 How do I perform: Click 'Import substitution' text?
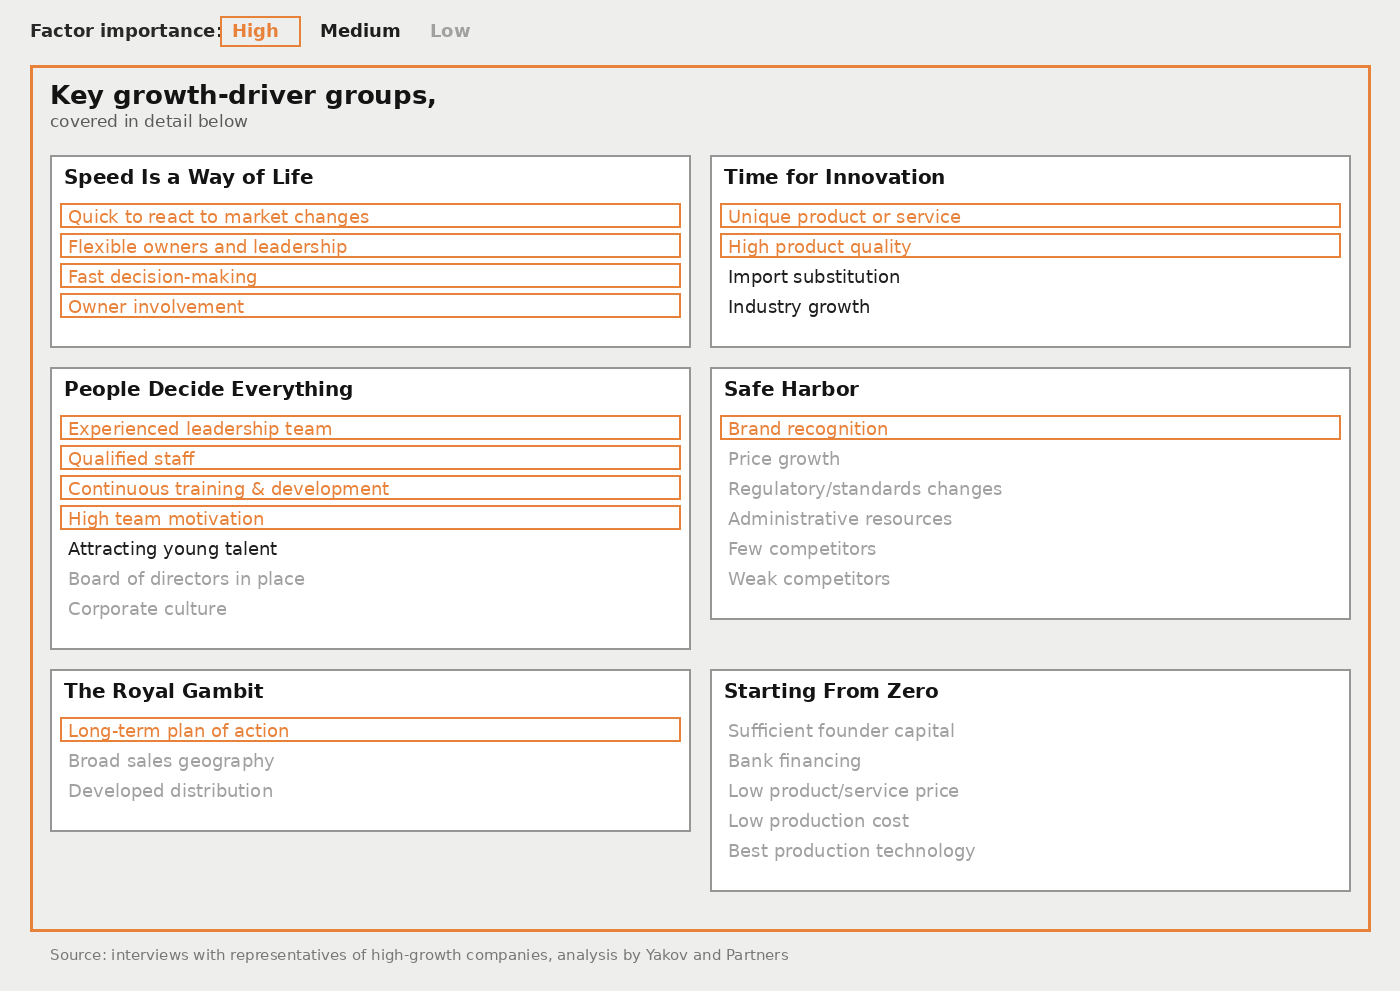[x=814, y=277]
